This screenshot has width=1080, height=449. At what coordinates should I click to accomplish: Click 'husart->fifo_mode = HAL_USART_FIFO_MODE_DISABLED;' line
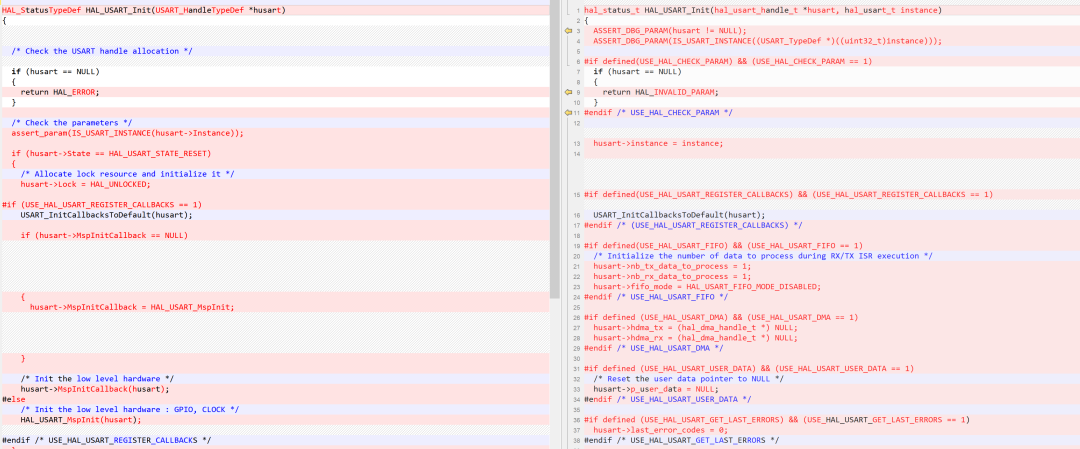tap(707, 286)
